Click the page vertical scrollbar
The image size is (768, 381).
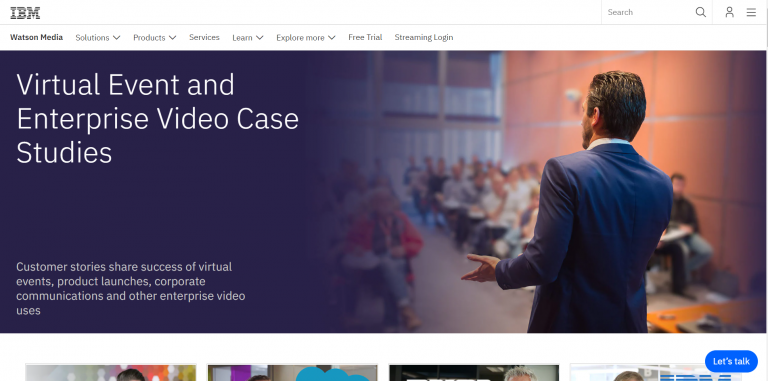[766, 190]
